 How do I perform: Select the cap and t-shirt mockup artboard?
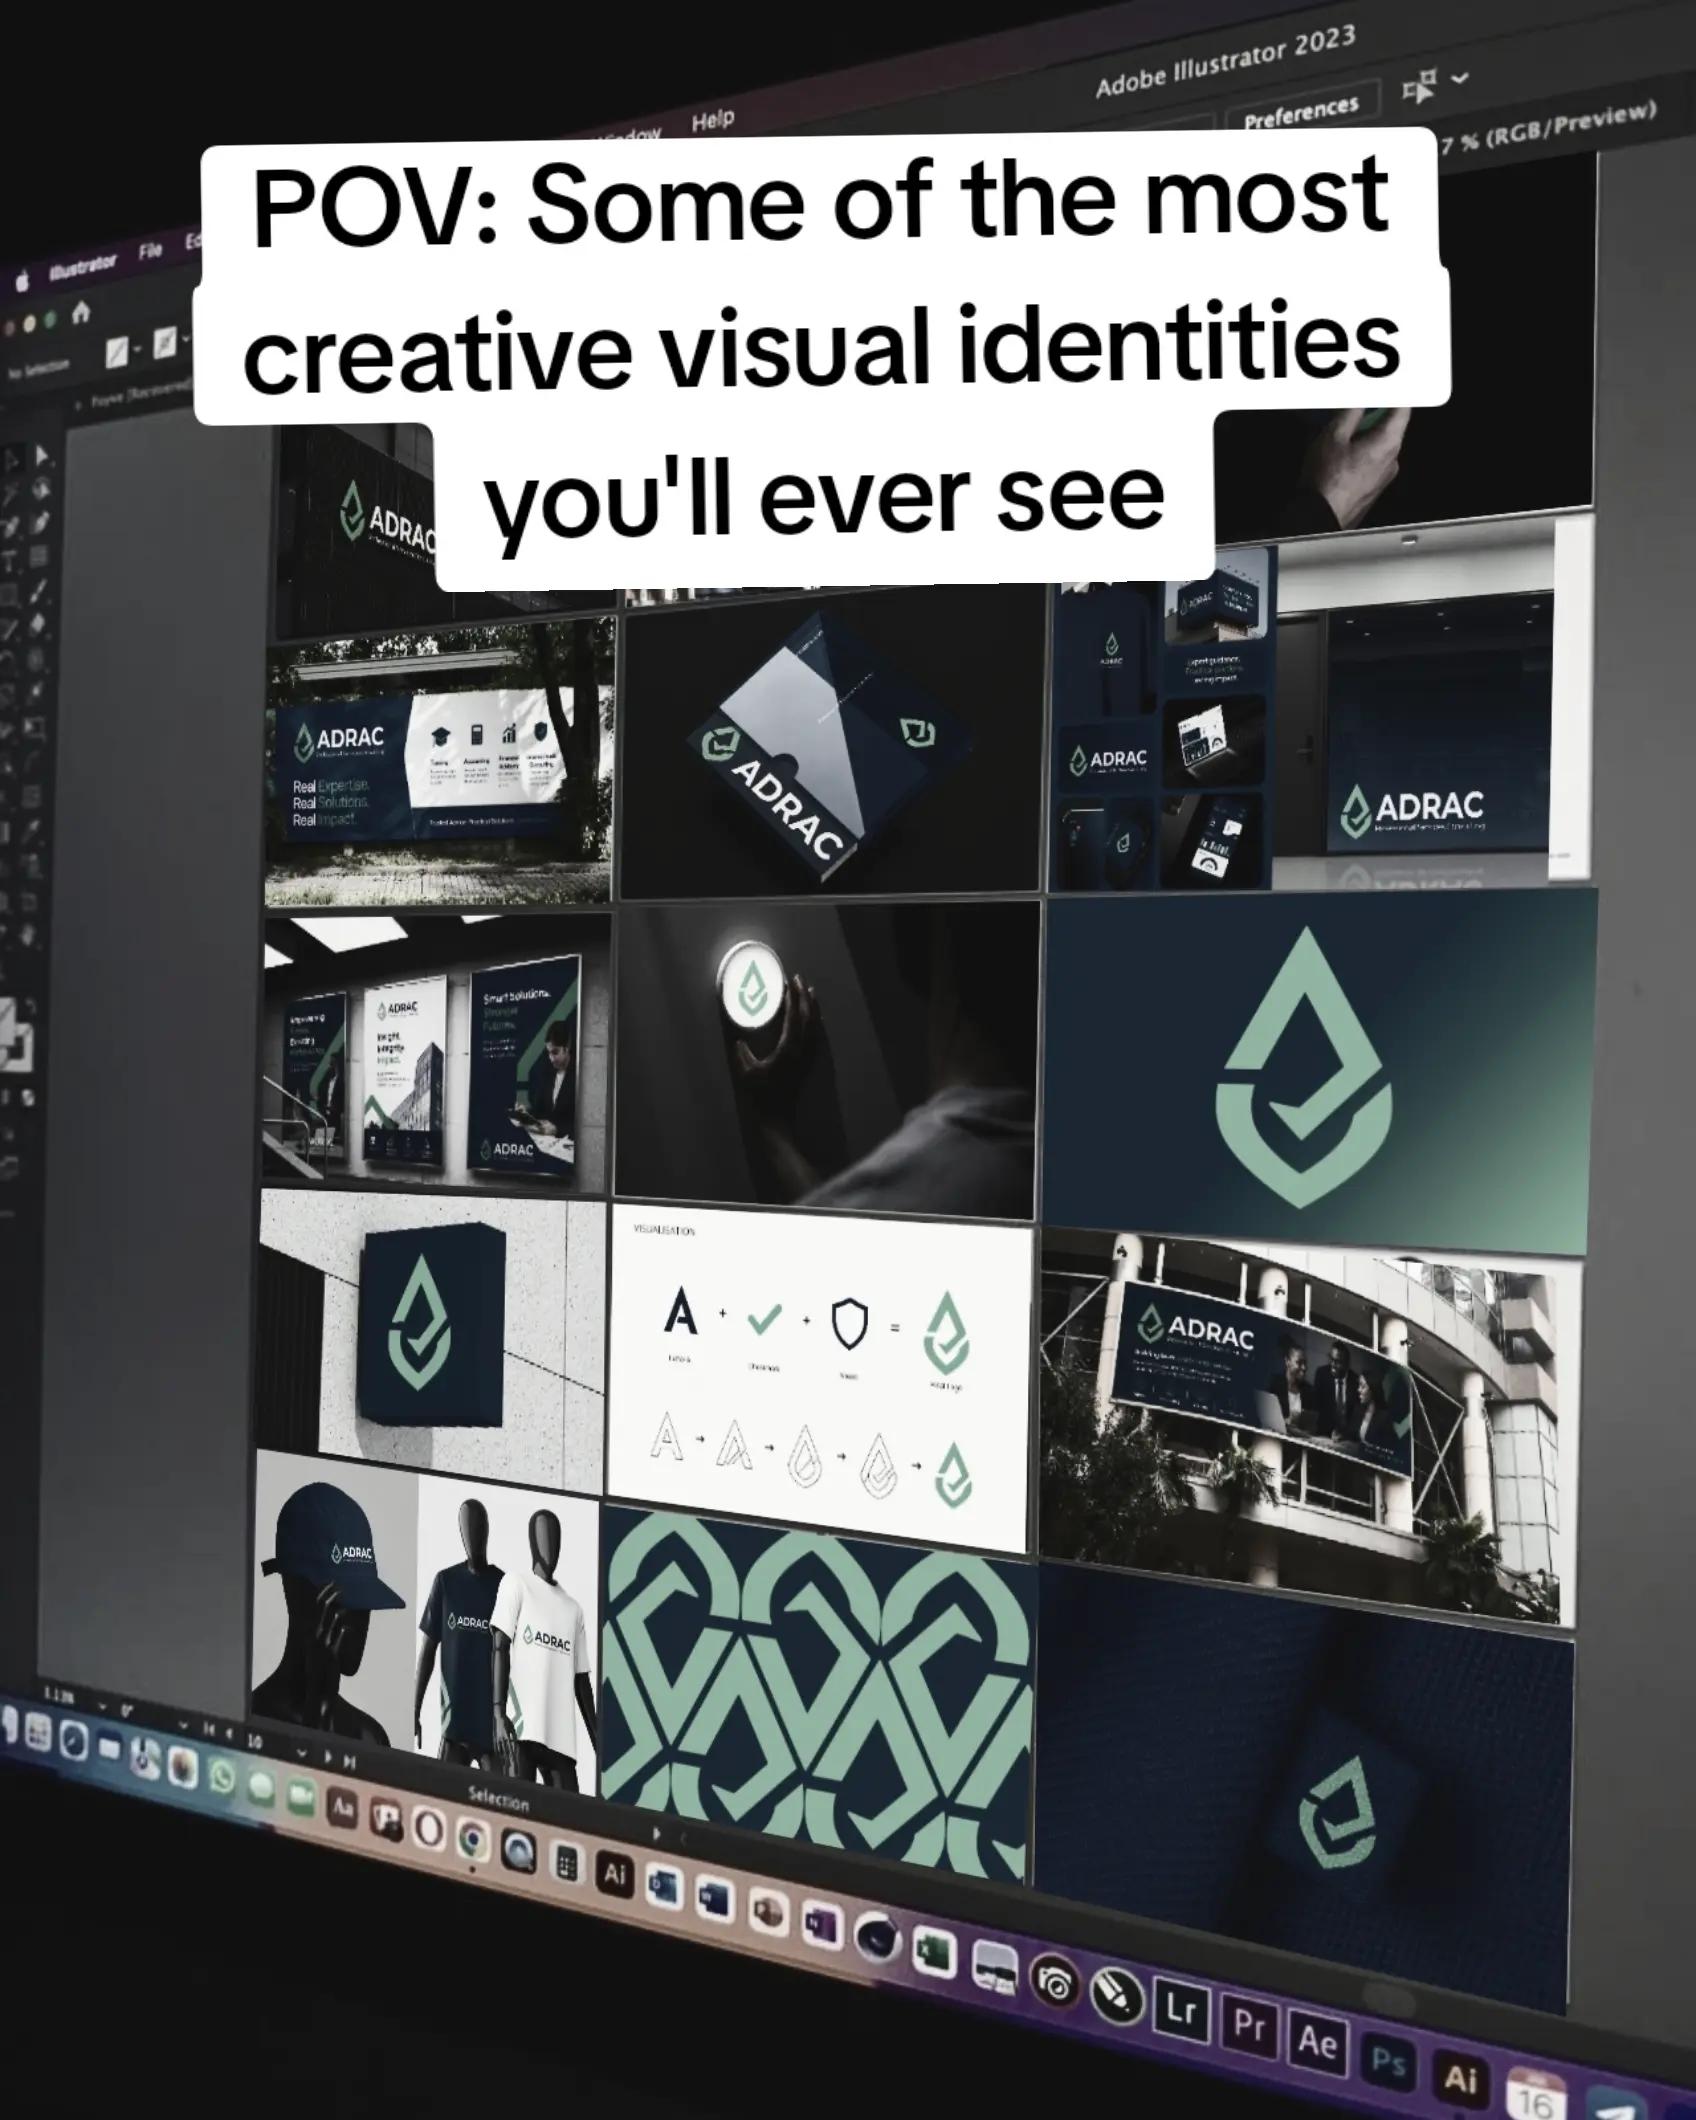427,1620
